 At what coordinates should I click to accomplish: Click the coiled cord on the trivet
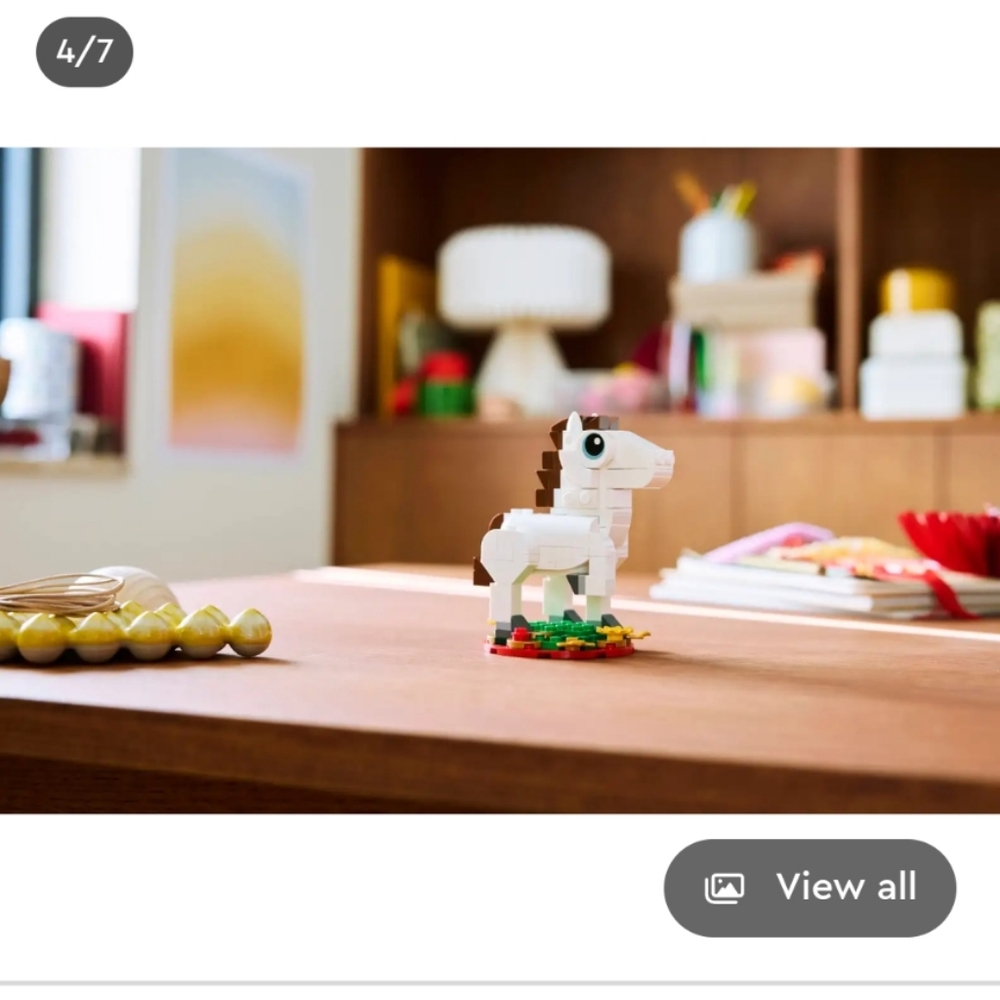tap(59, 591)
